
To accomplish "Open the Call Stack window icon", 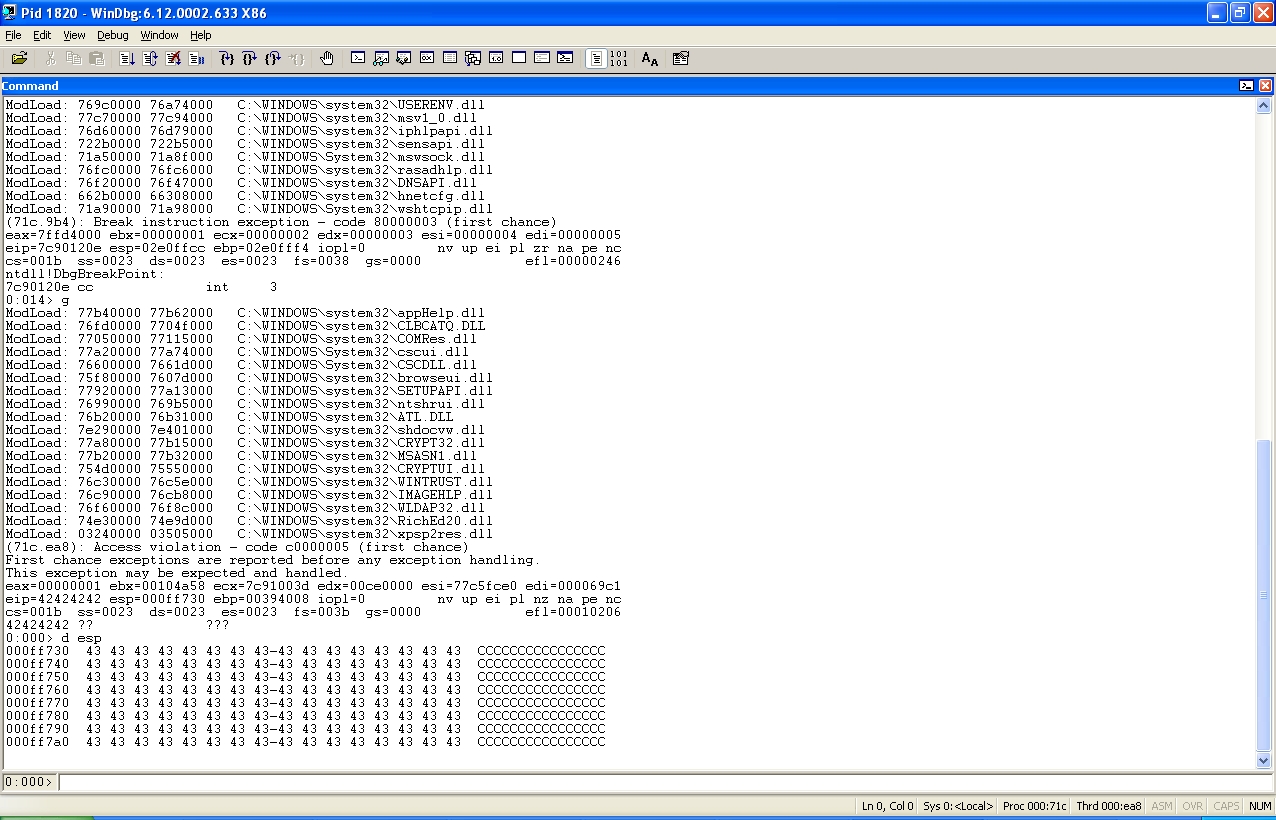I will coord(472,59).
